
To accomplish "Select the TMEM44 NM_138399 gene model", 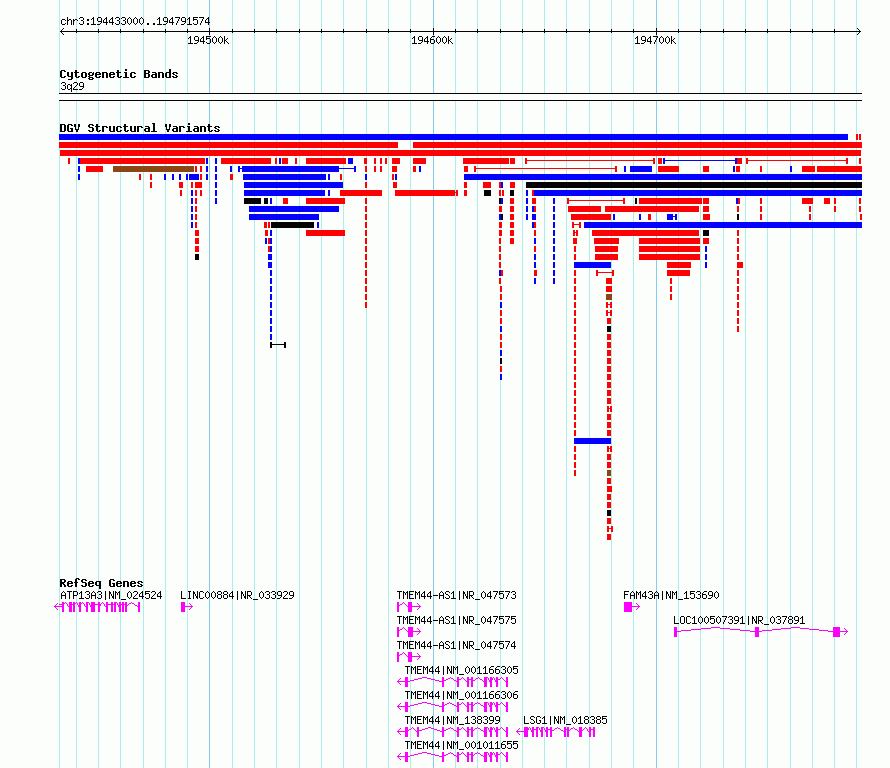I will pos(452,732).
